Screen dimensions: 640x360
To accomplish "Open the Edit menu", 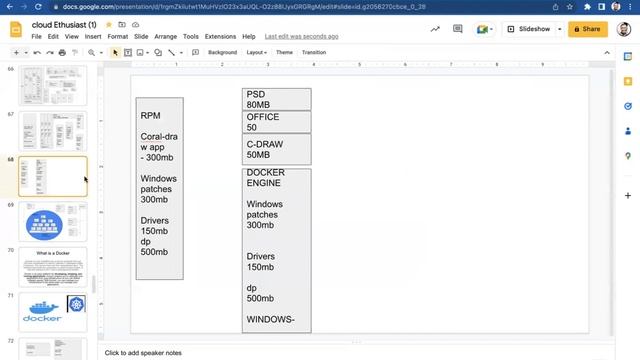I will (53, 37).
